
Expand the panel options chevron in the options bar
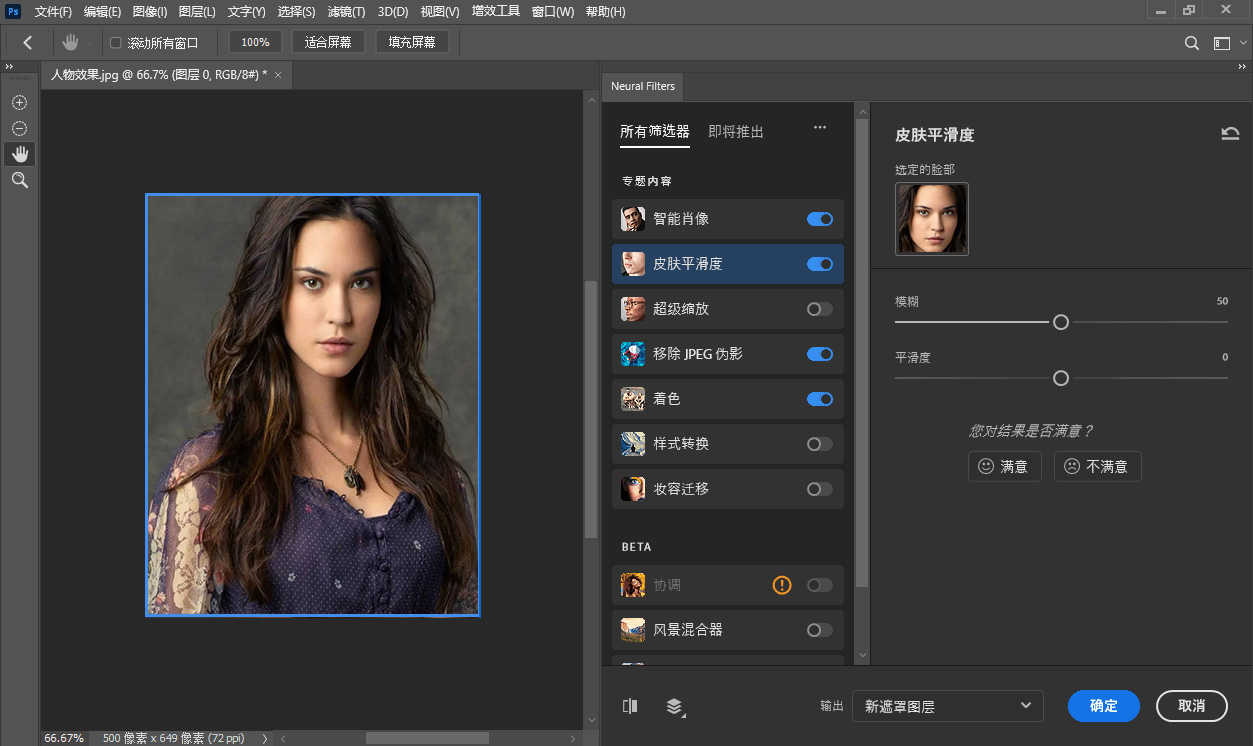(1243, 43)
